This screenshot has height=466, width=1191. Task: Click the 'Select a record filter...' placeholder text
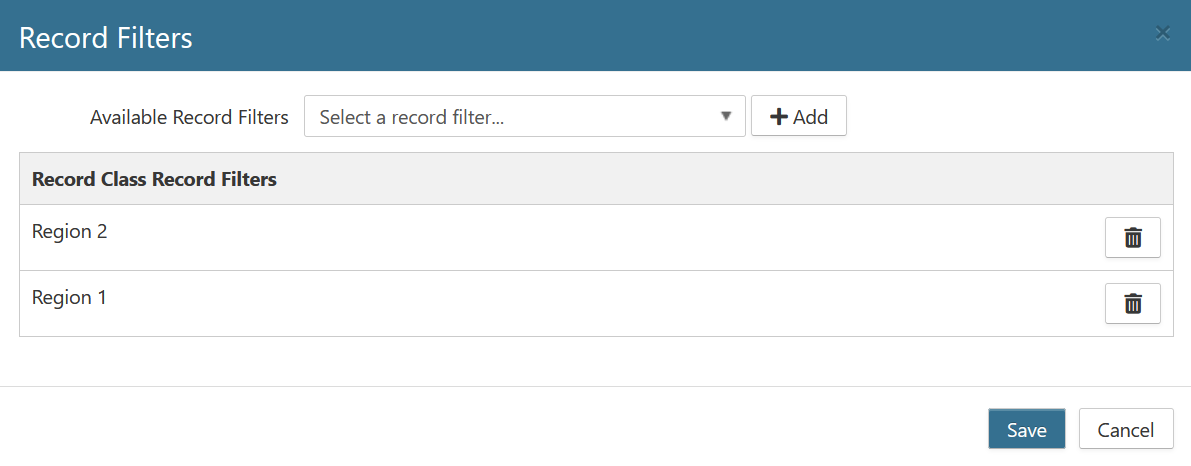(411, 117)
